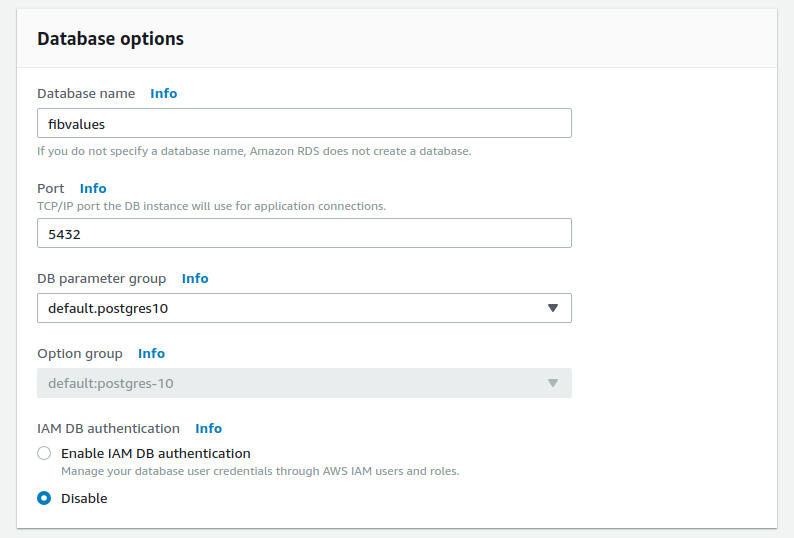This screenshot has height=538, width=794.
Task: Click arrow icon of DB parameter group dropdown
Action: coord(553,308)
